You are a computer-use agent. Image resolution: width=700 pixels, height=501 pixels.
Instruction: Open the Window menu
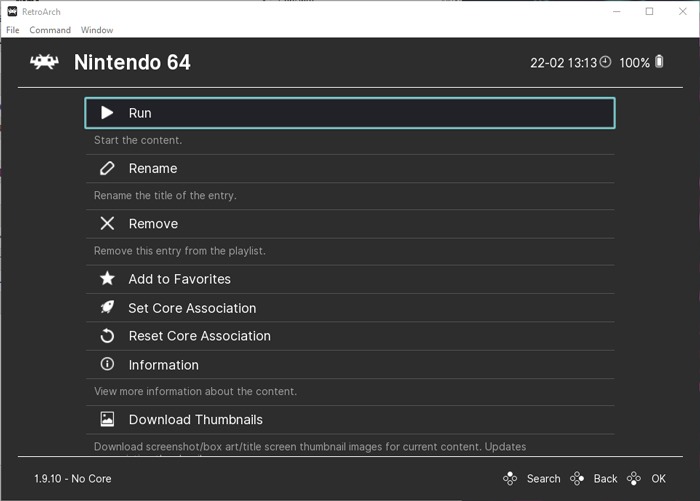click(97, 30)
